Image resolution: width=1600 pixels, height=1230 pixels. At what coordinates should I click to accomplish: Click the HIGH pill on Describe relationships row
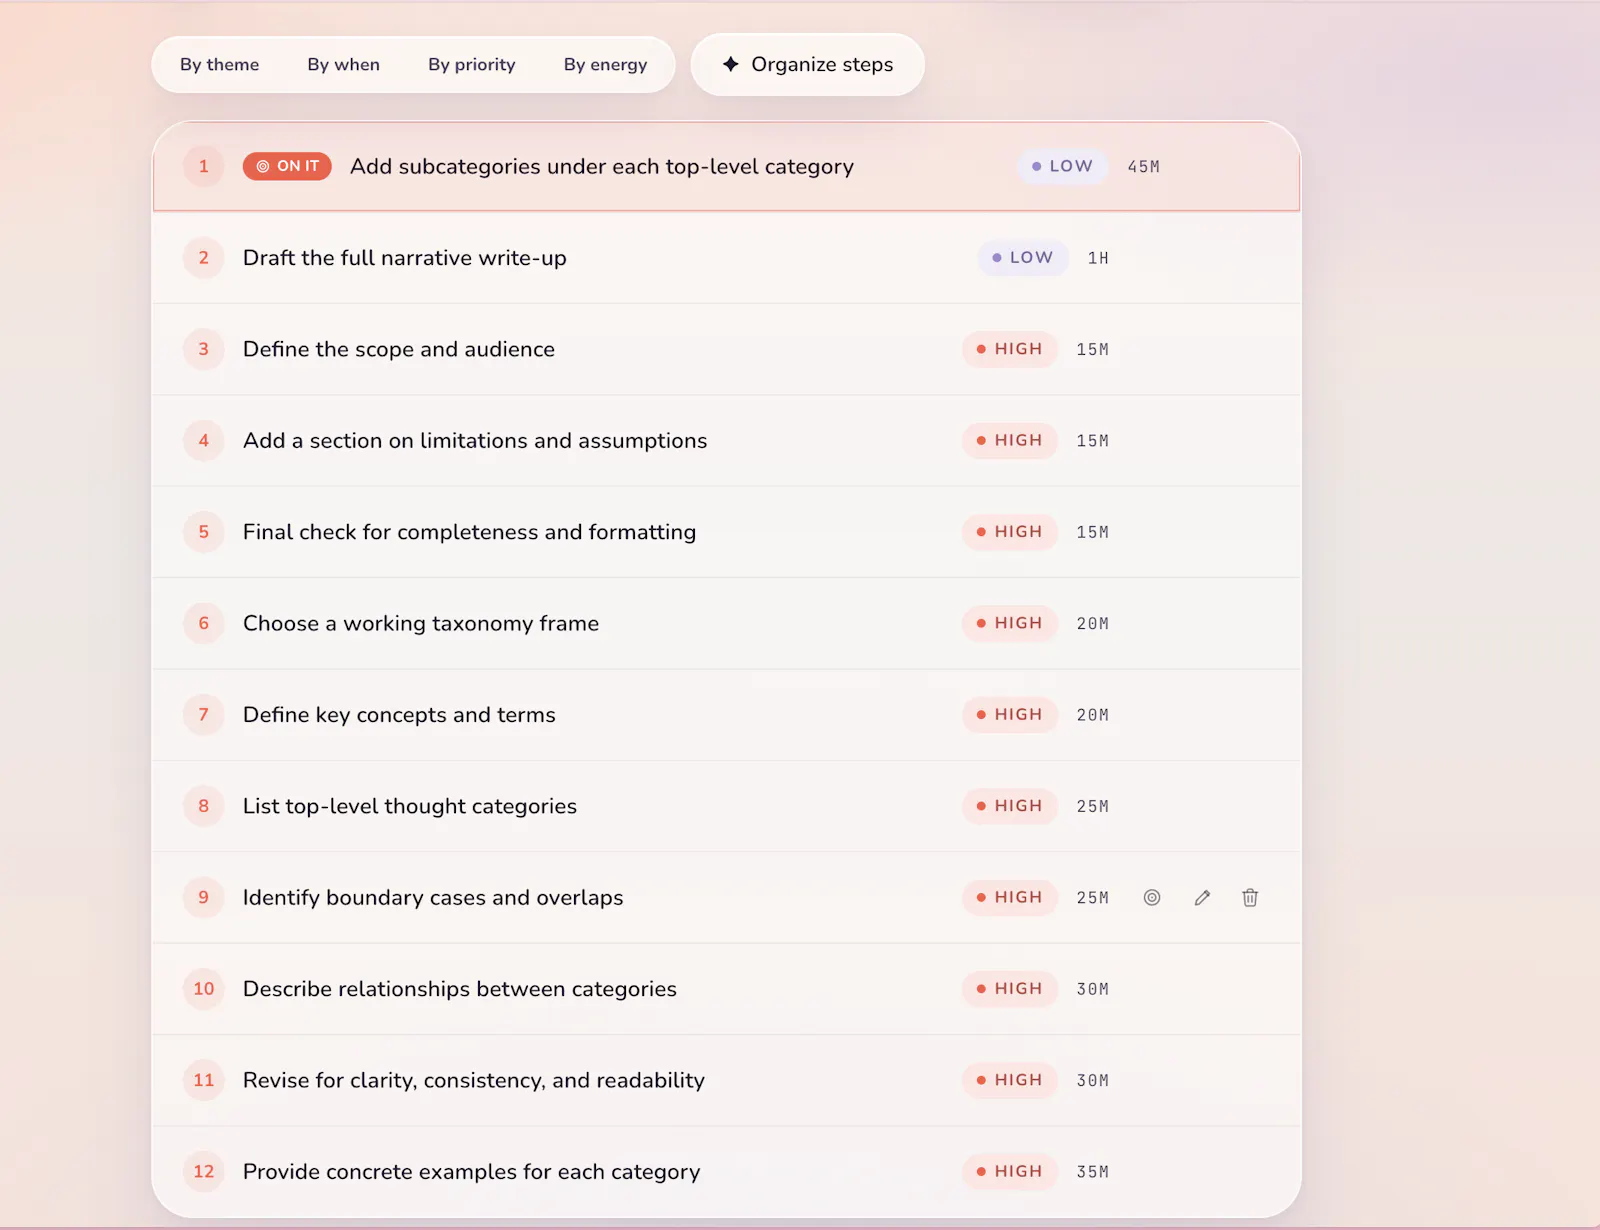[1010, 989]
